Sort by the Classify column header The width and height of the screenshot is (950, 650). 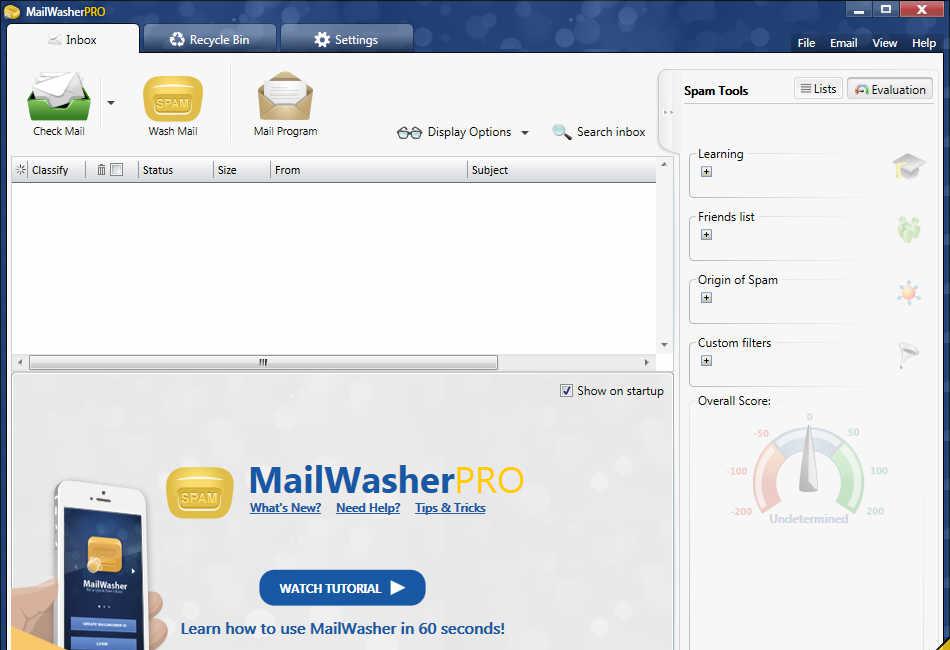(x=50, y=170)
